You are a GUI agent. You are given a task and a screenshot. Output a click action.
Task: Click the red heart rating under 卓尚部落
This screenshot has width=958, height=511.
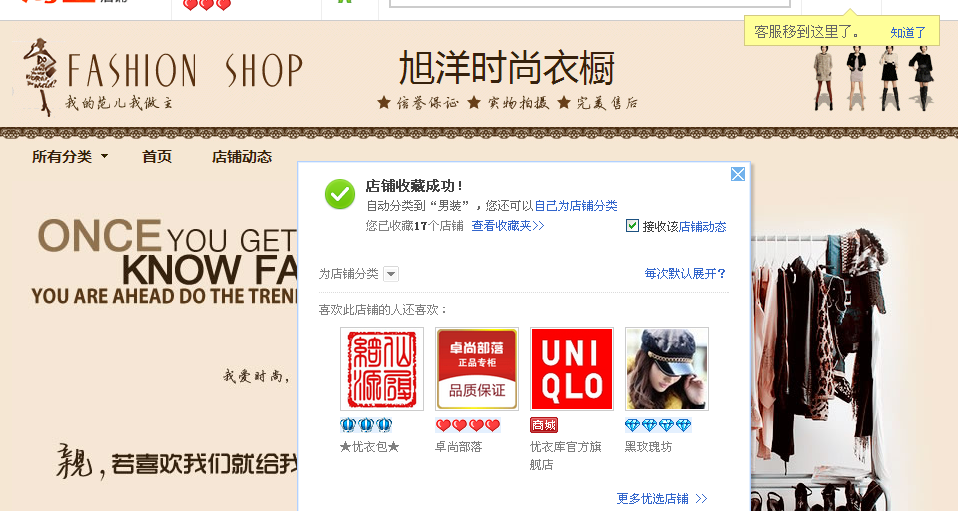click(x=468, y=425)
